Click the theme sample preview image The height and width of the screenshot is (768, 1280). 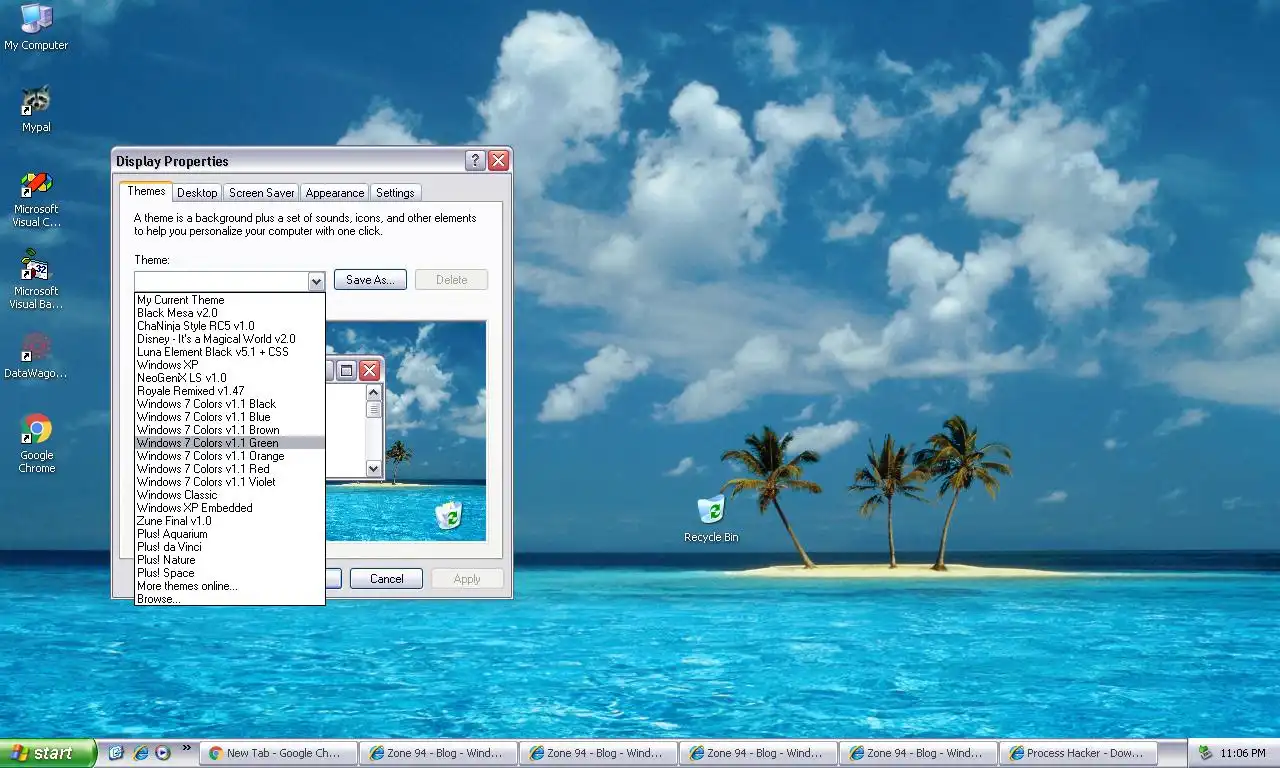[x=406, y=431]
